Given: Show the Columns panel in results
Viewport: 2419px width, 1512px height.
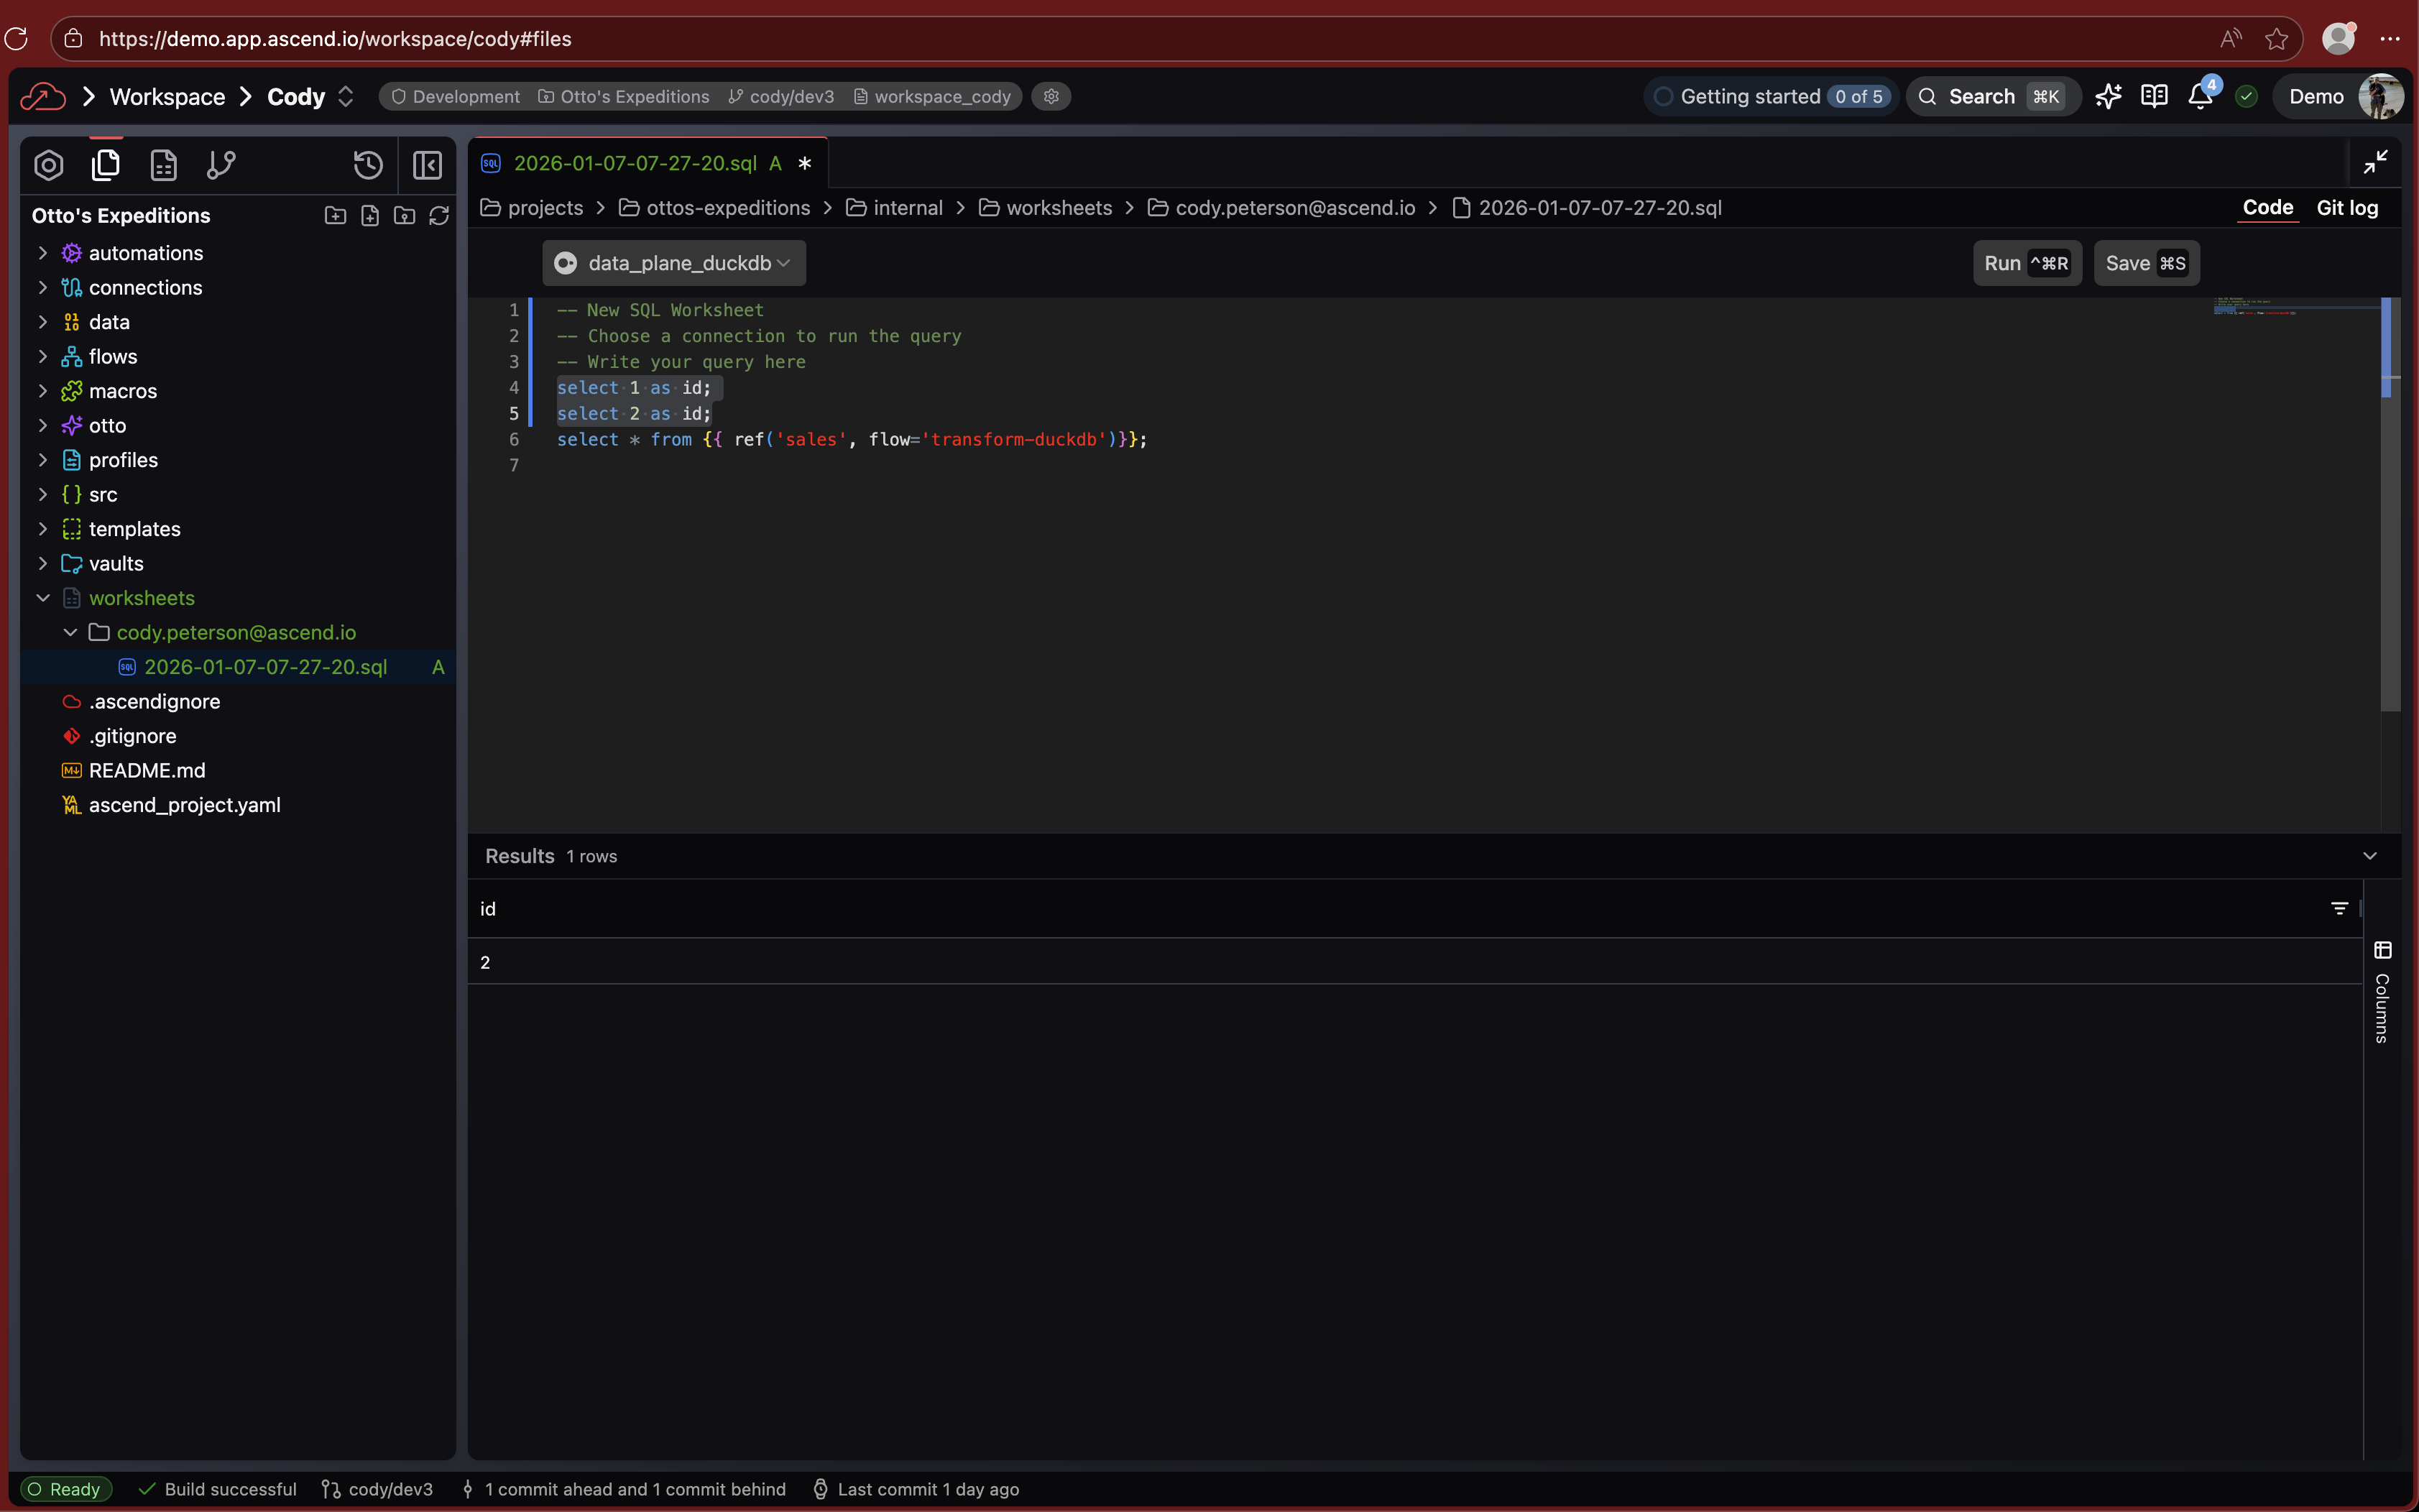Looking at the screenshot, I should coord(2383,951).
